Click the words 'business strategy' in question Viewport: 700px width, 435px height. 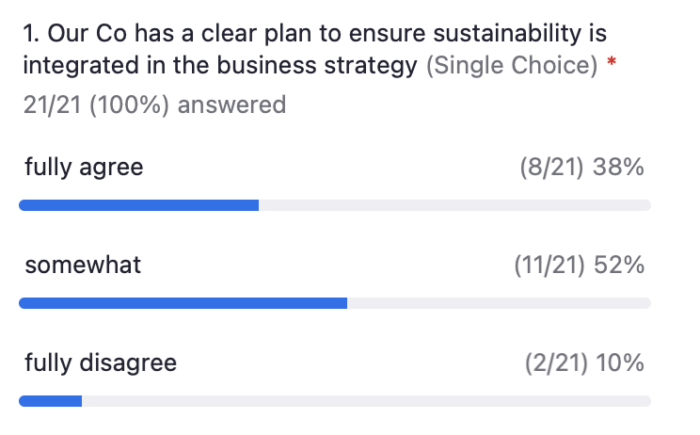coord(317,66)
